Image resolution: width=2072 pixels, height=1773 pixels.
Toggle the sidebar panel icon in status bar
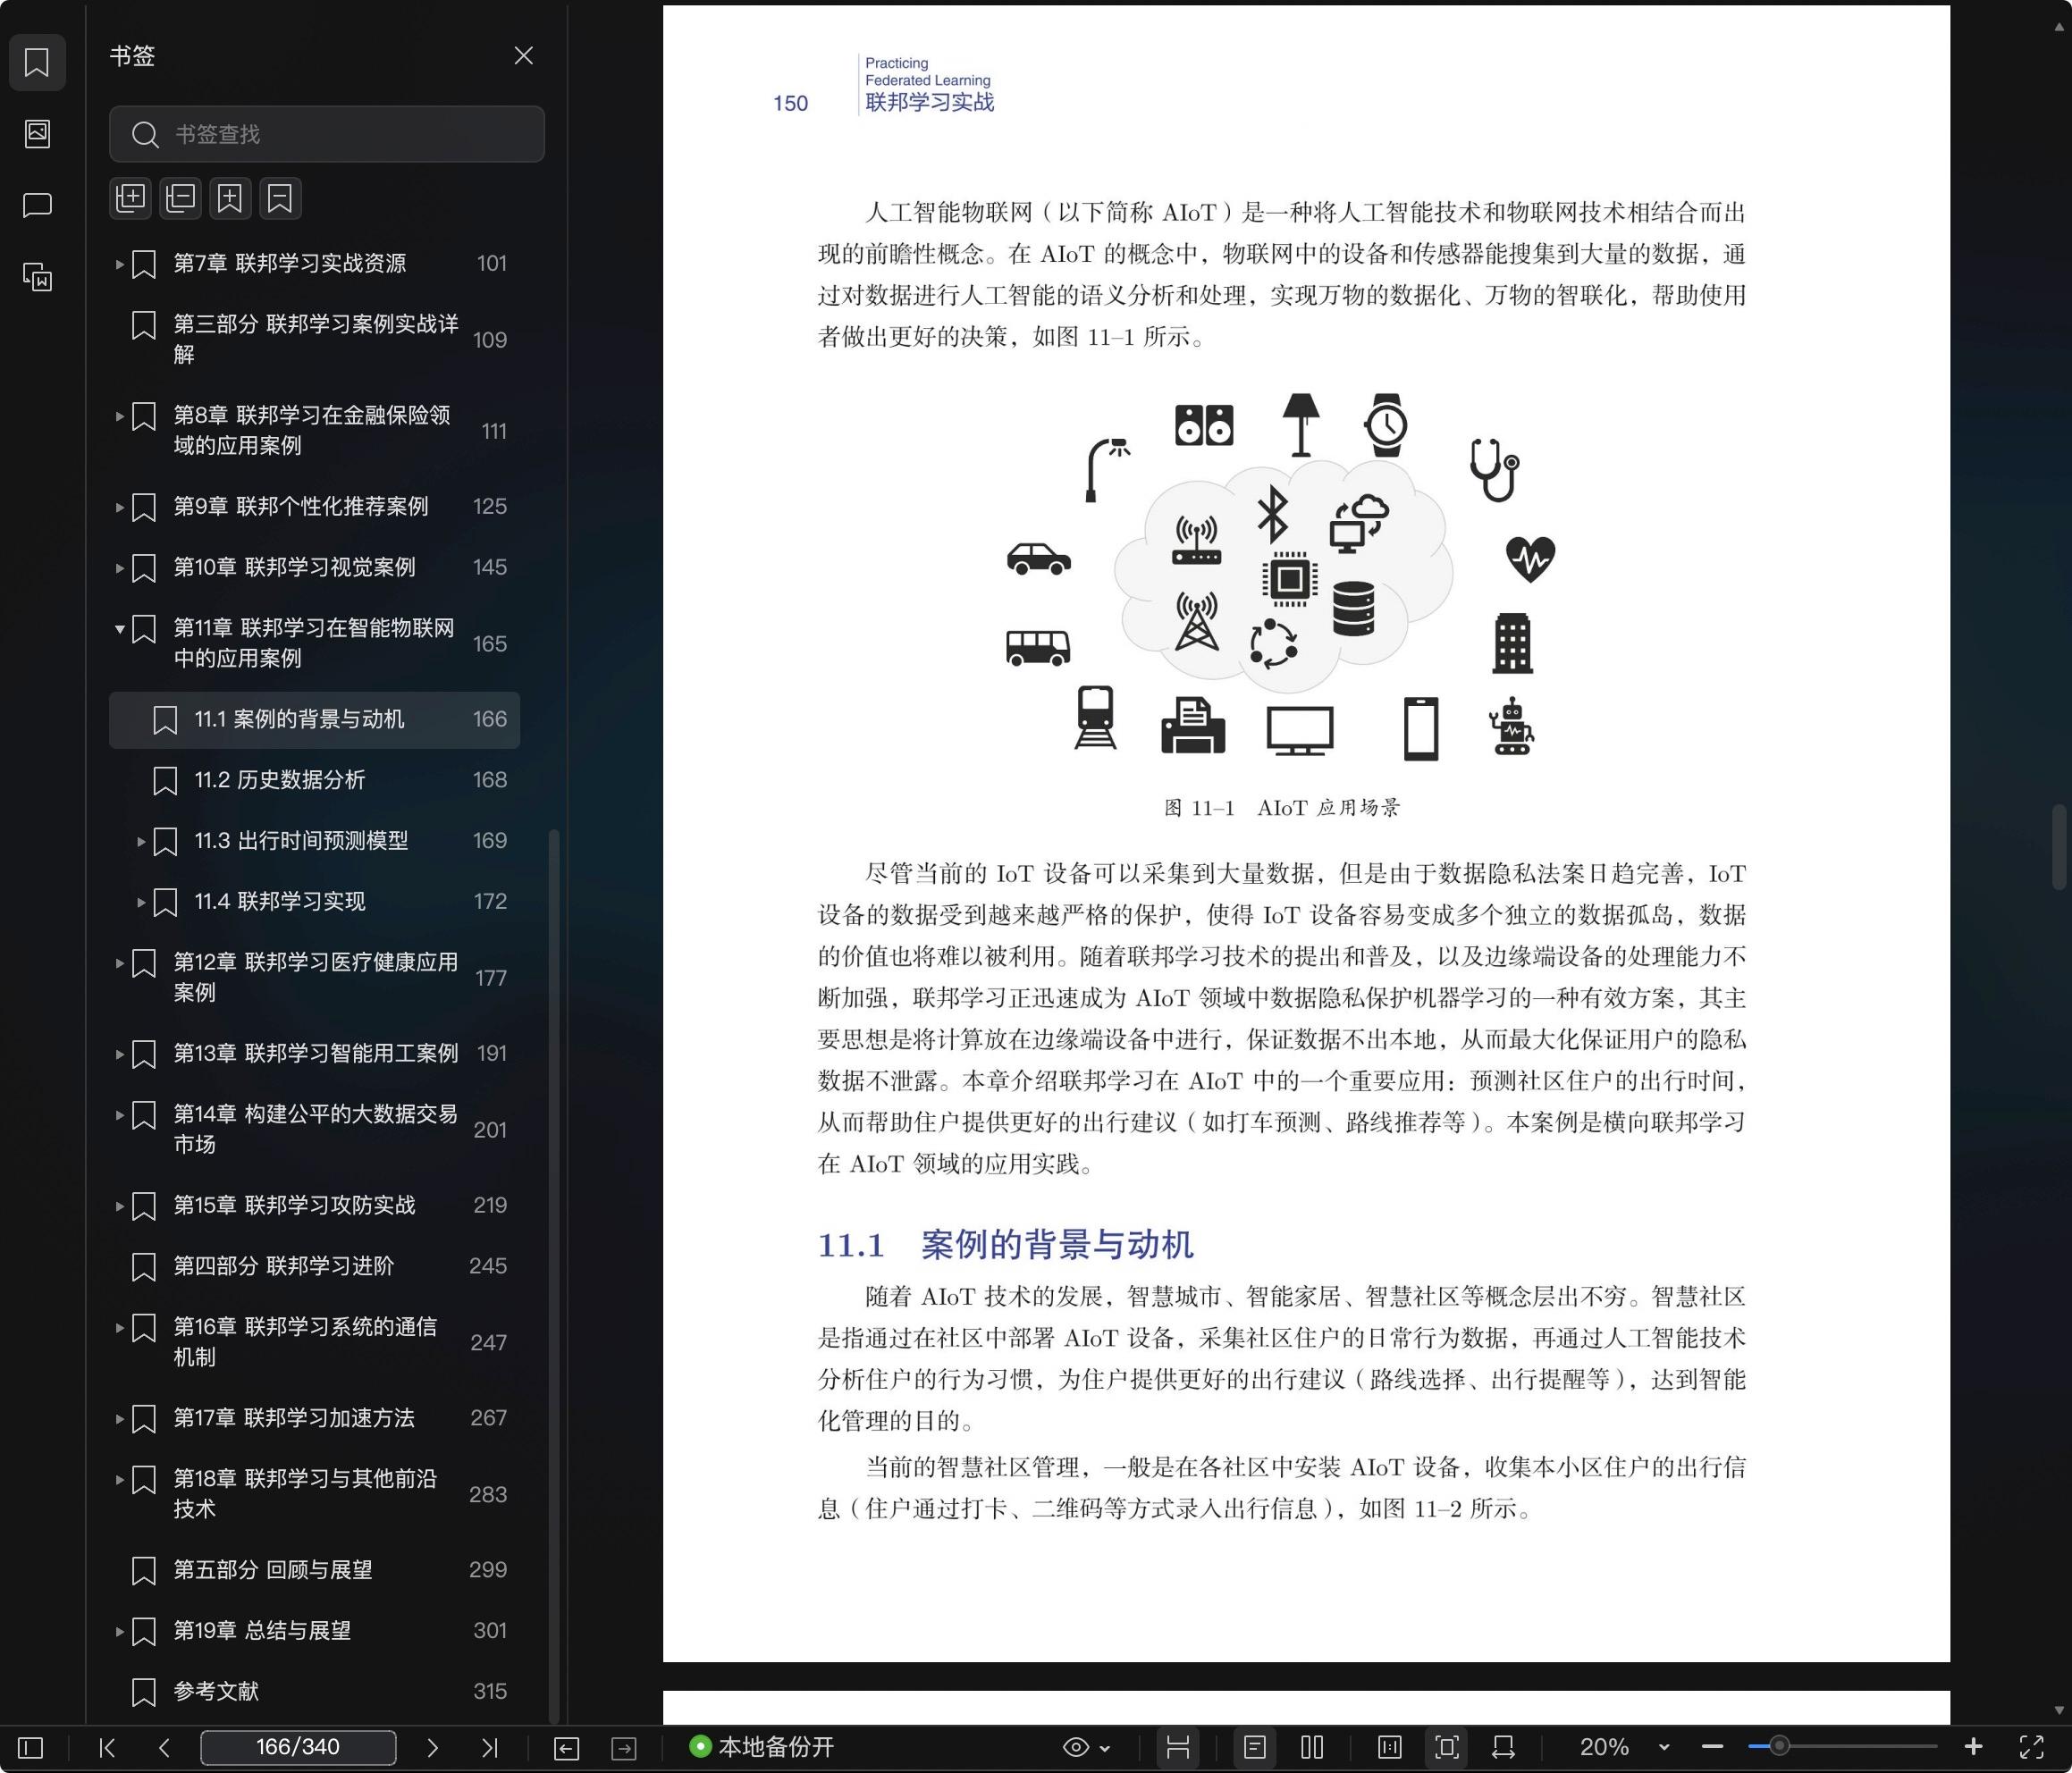(31, 1747)
